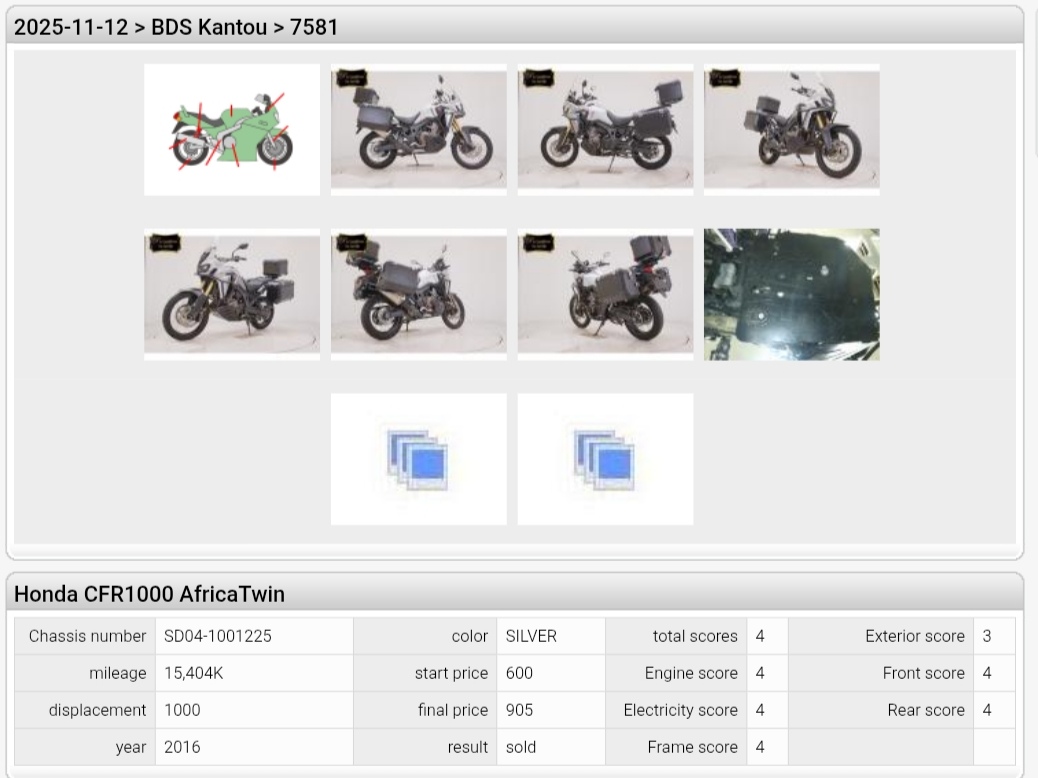The image size is (1038, 778).
Task: Open rear view photo with top box upper right
Action: (605, 294)
